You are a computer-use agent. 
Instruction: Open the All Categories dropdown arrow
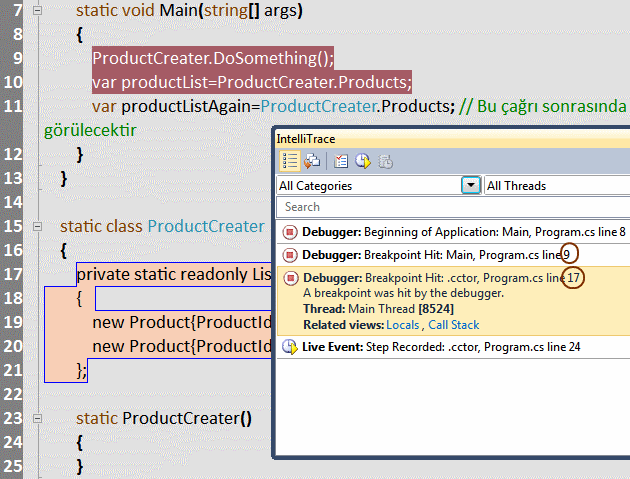[471, 185]
